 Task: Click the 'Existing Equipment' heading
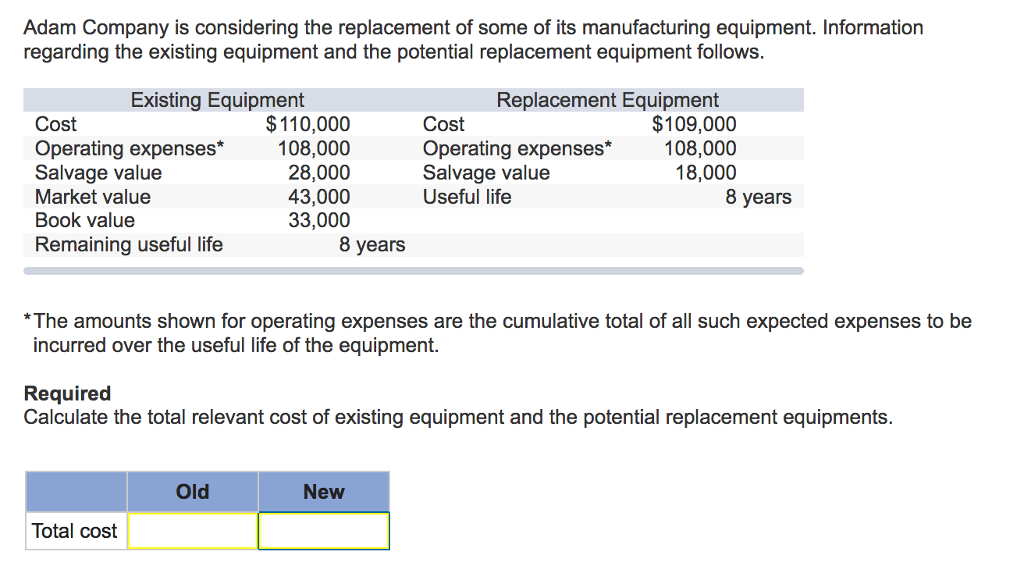tap(217, 100)
